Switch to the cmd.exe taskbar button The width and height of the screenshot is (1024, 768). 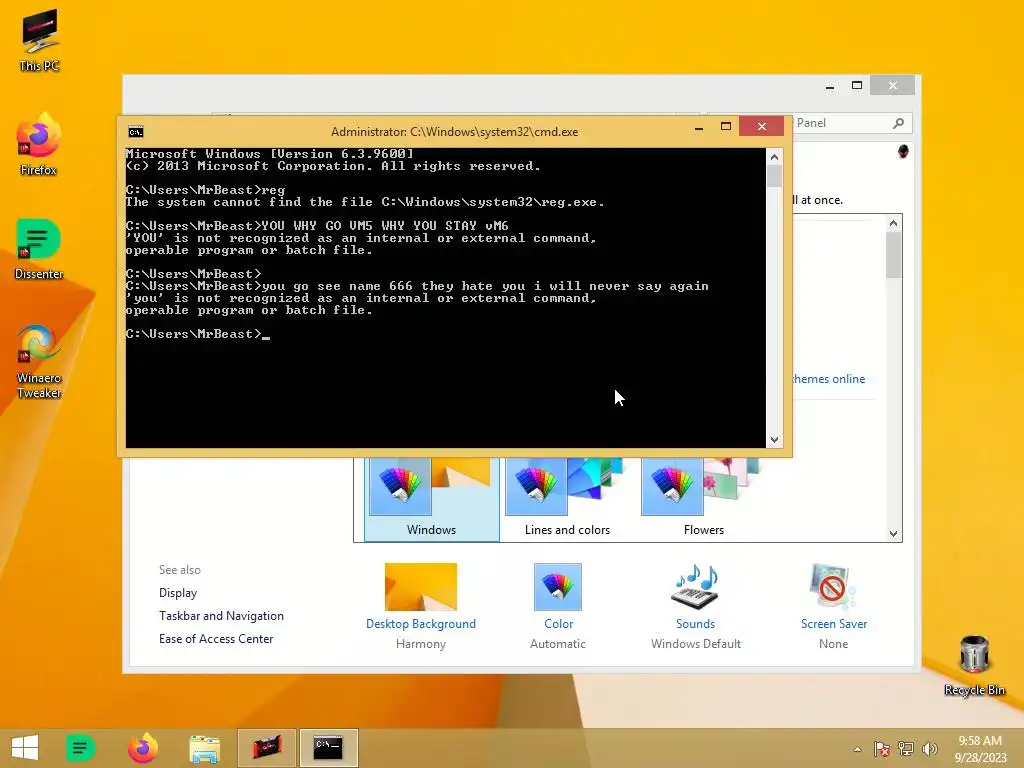click(328, 748)
